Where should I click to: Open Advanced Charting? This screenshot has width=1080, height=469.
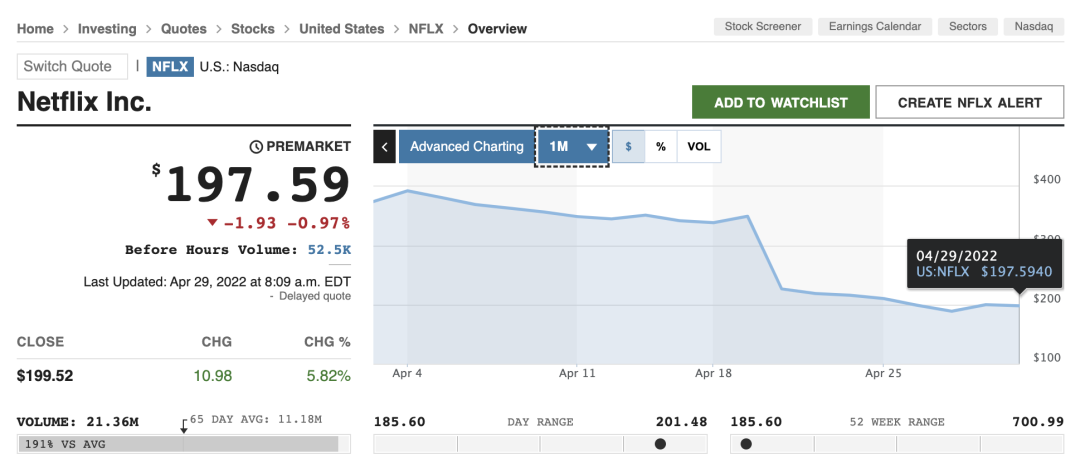tap(466, 147)
